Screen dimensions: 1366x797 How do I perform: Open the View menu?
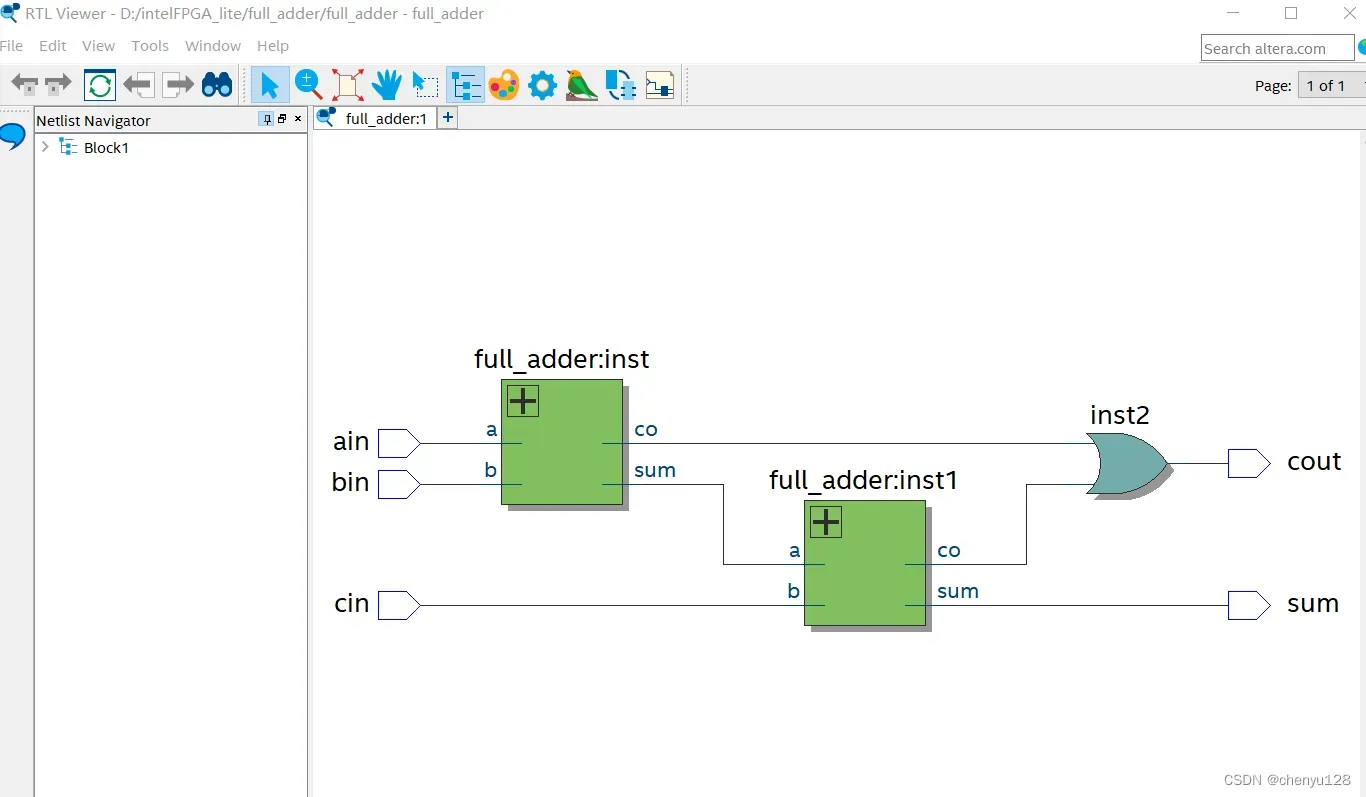[x=99, y=46]
